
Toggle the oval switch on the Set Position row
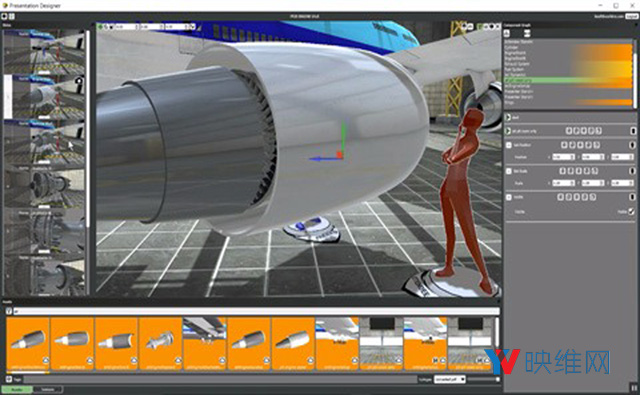632,145
